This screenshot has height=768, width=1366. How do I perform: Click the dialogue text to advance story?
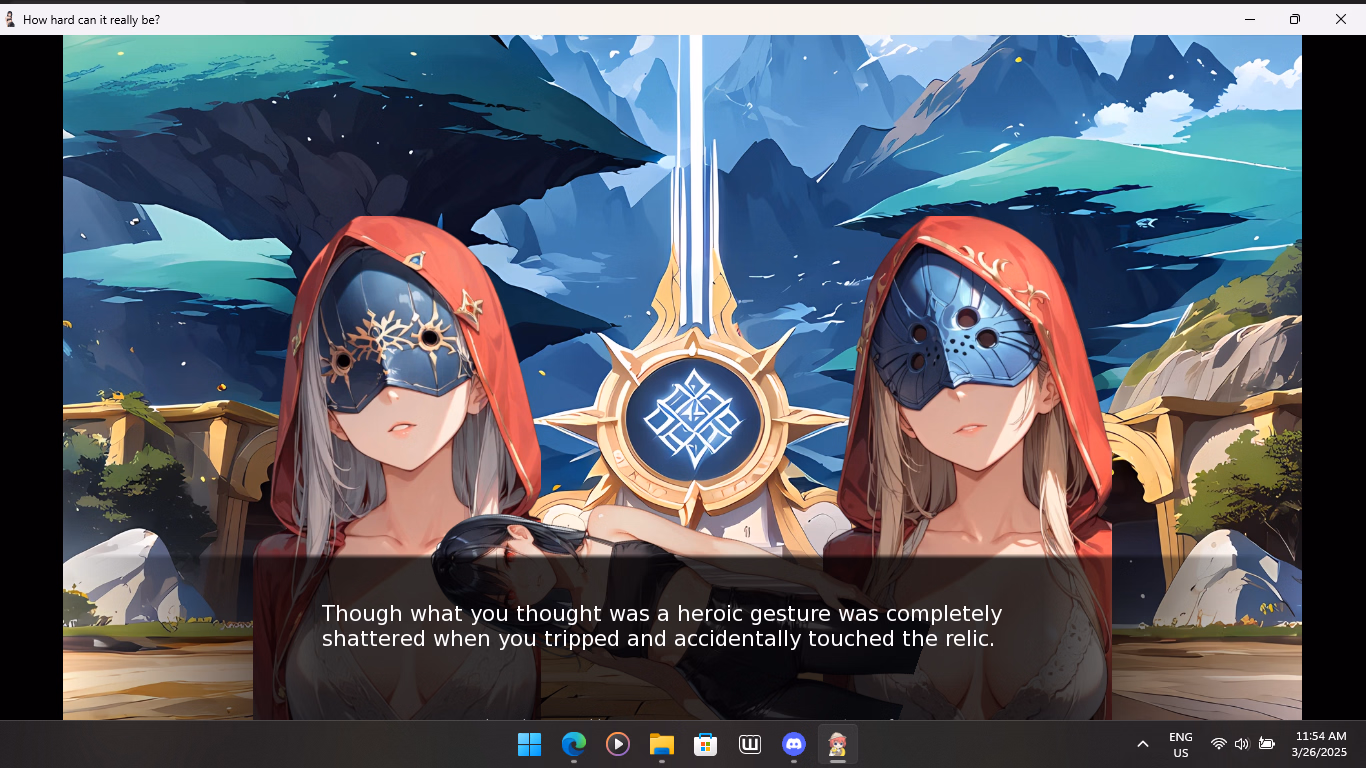[x=660, y=626]
